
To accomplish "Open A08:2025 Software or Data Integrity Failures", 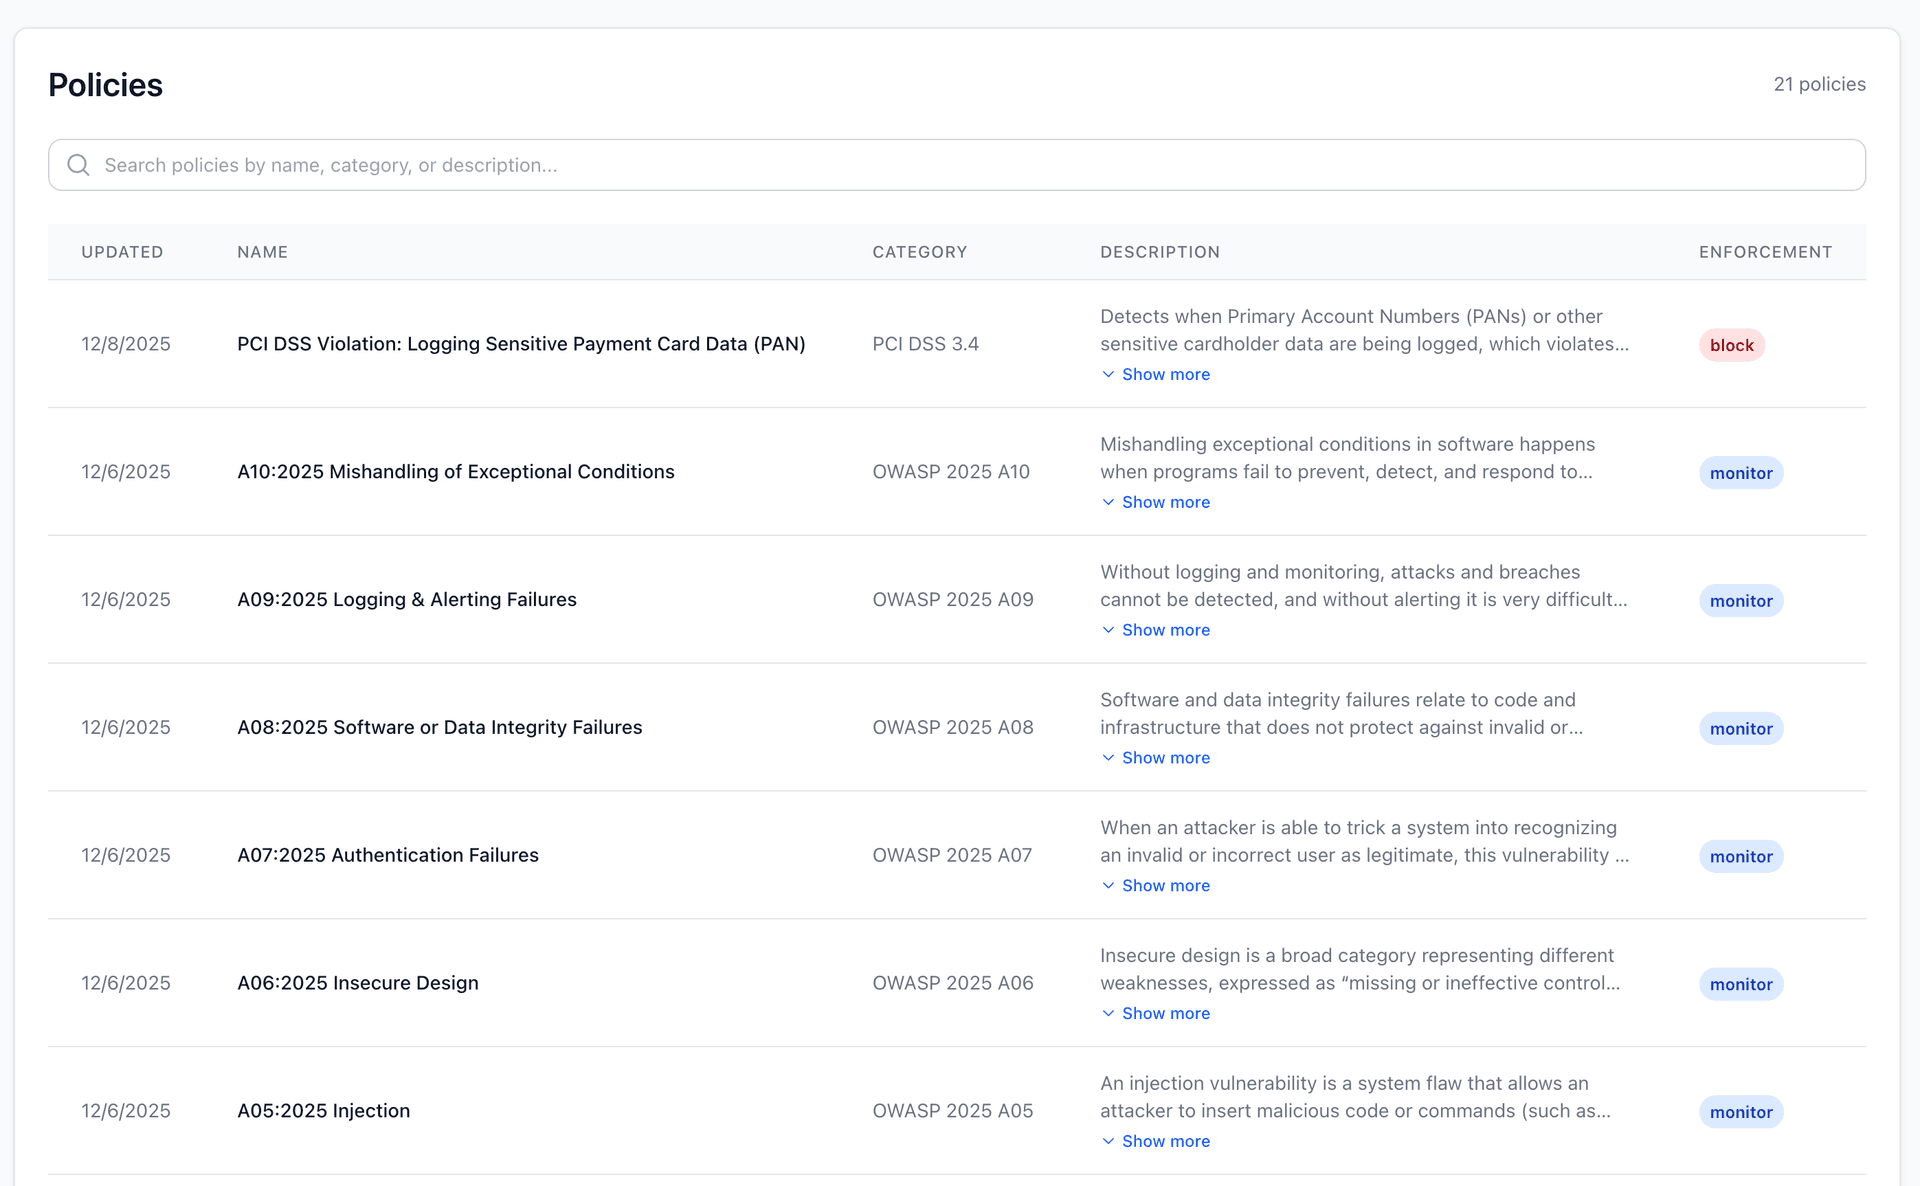I will [439, 728].
